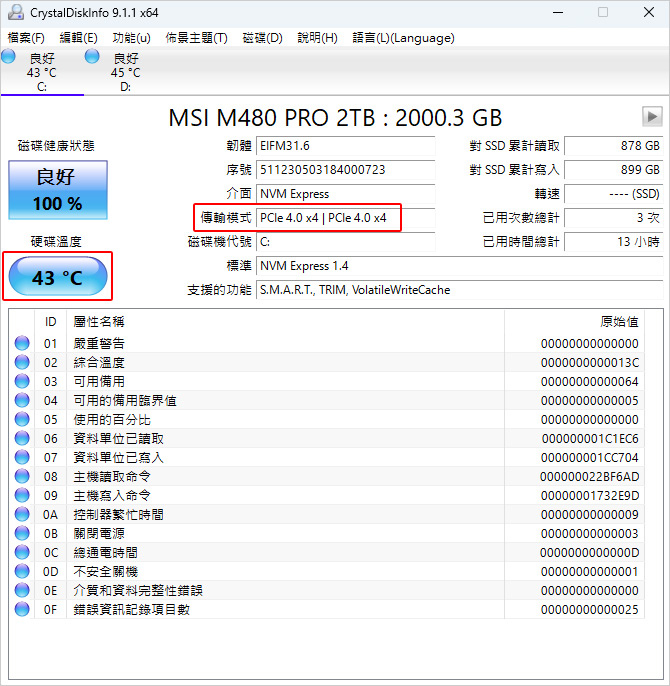Click status orb of row 01 嚴重警告
Screen dimensions: 670x686
[22, 343]
